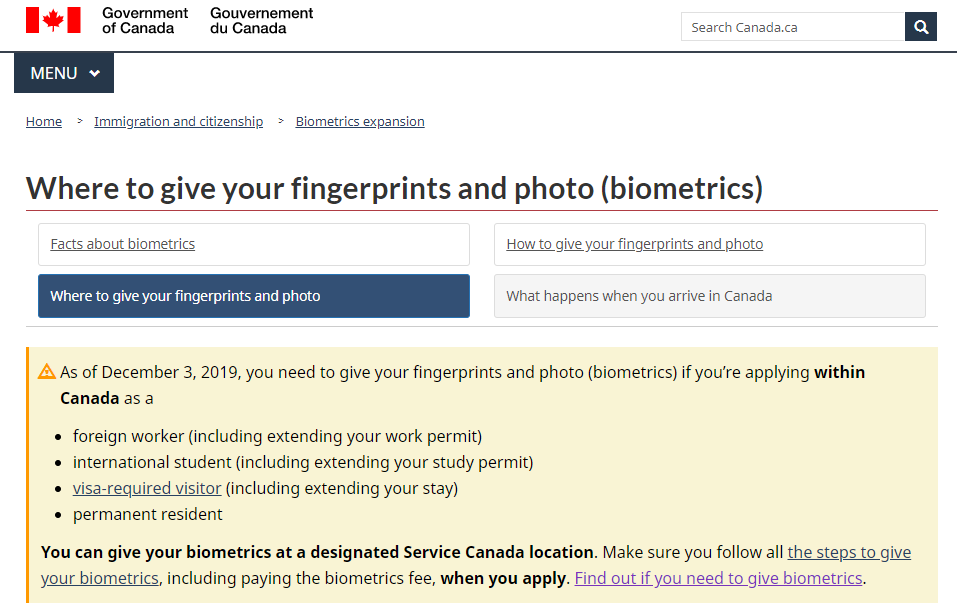Open the steps to give your biometrics link
This screenshot has width=957, height=610.
[849, 552]
